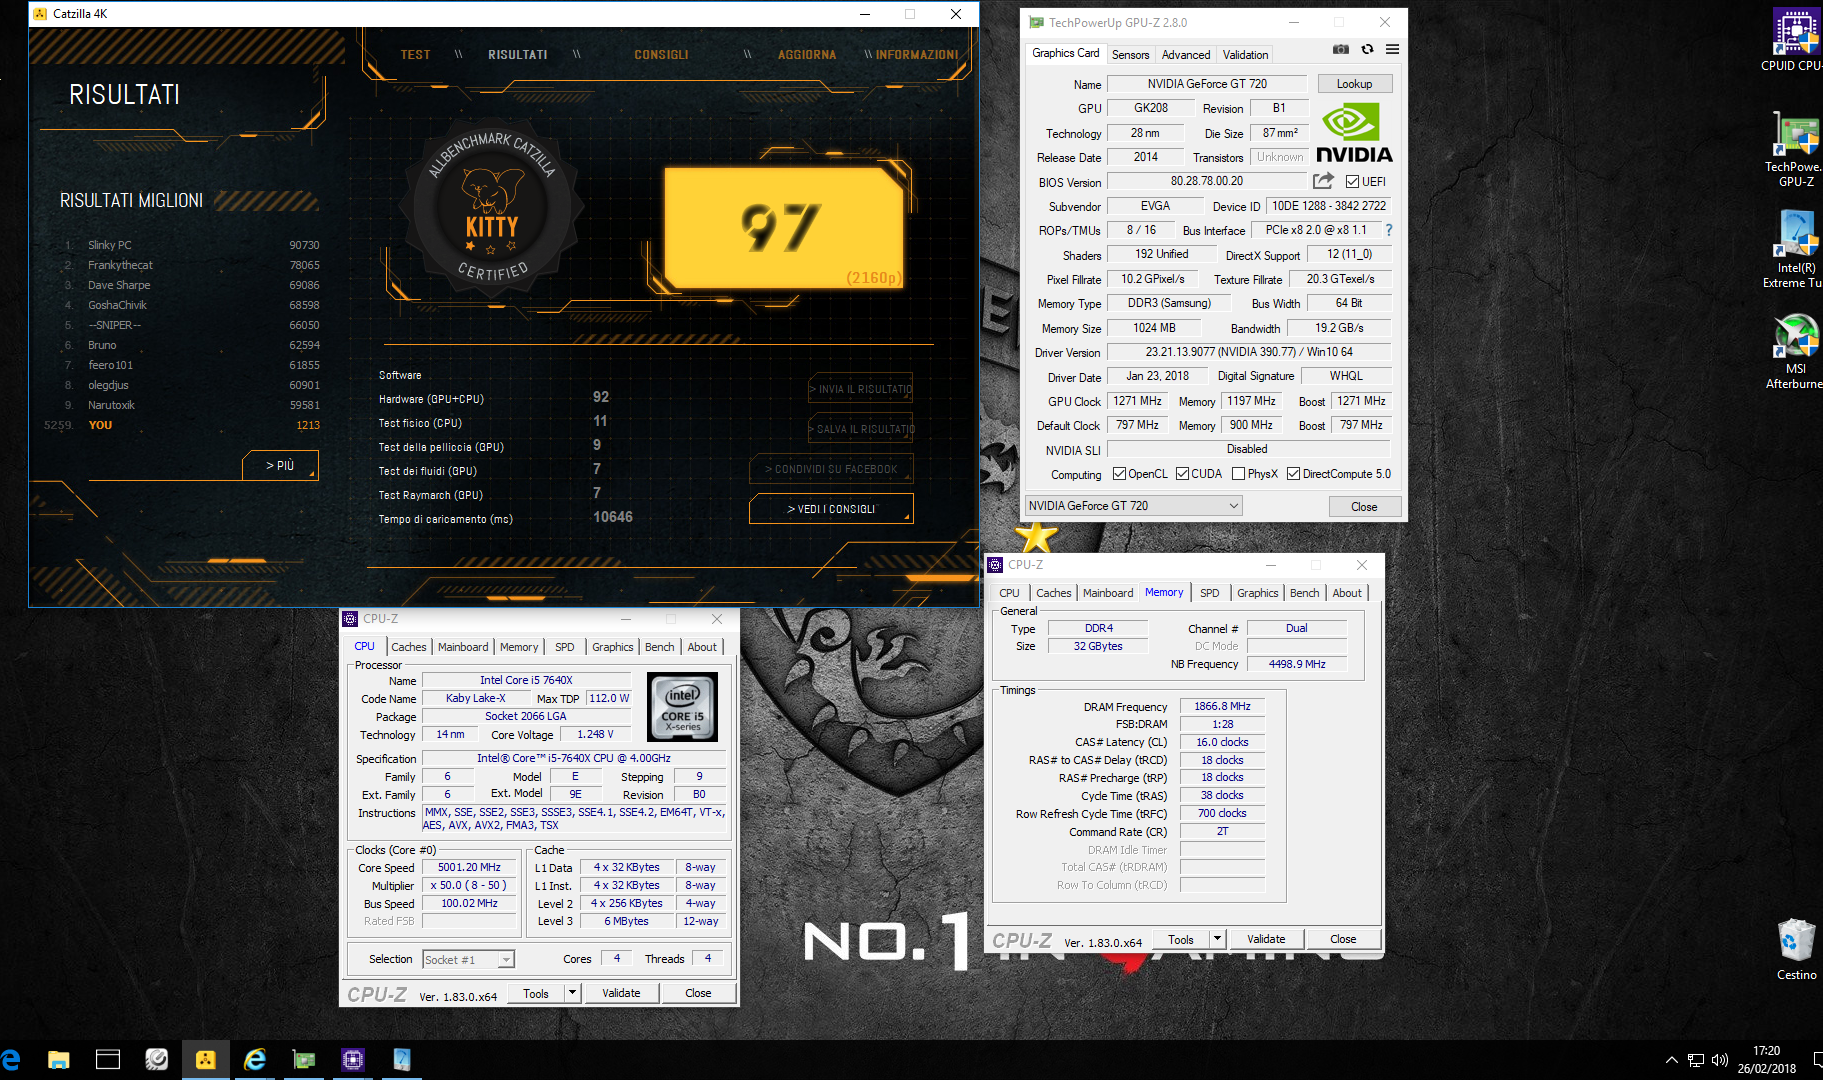Select the YOU 1213 leaderboard row
The height and width of the screenshot is (1080, 1823).
182,425
